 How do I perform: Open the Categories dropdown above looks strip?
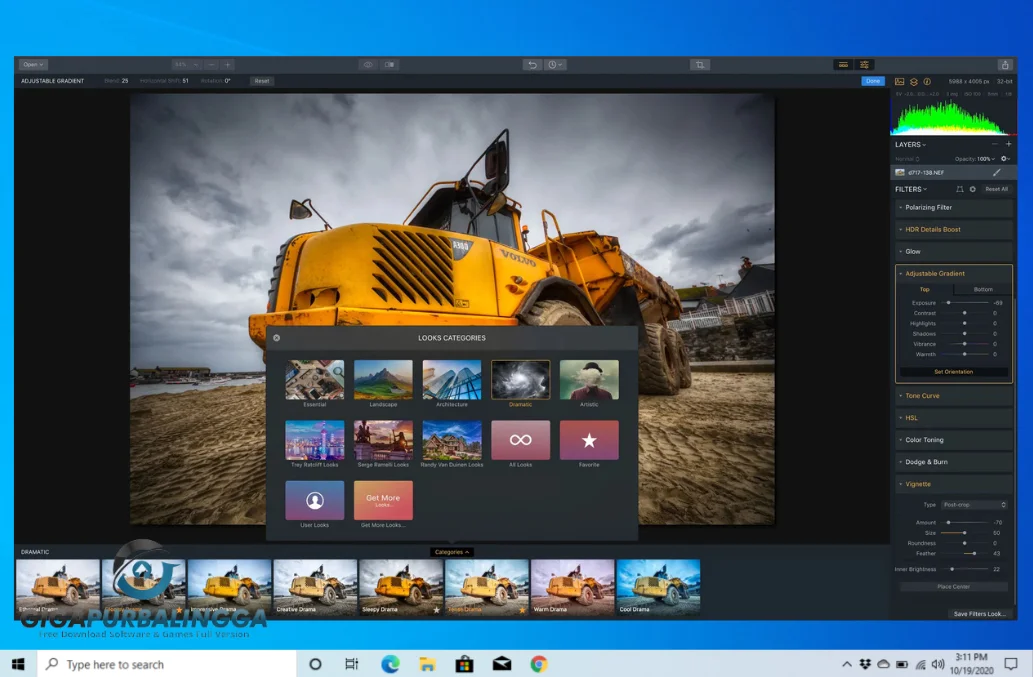coord(451,552)
